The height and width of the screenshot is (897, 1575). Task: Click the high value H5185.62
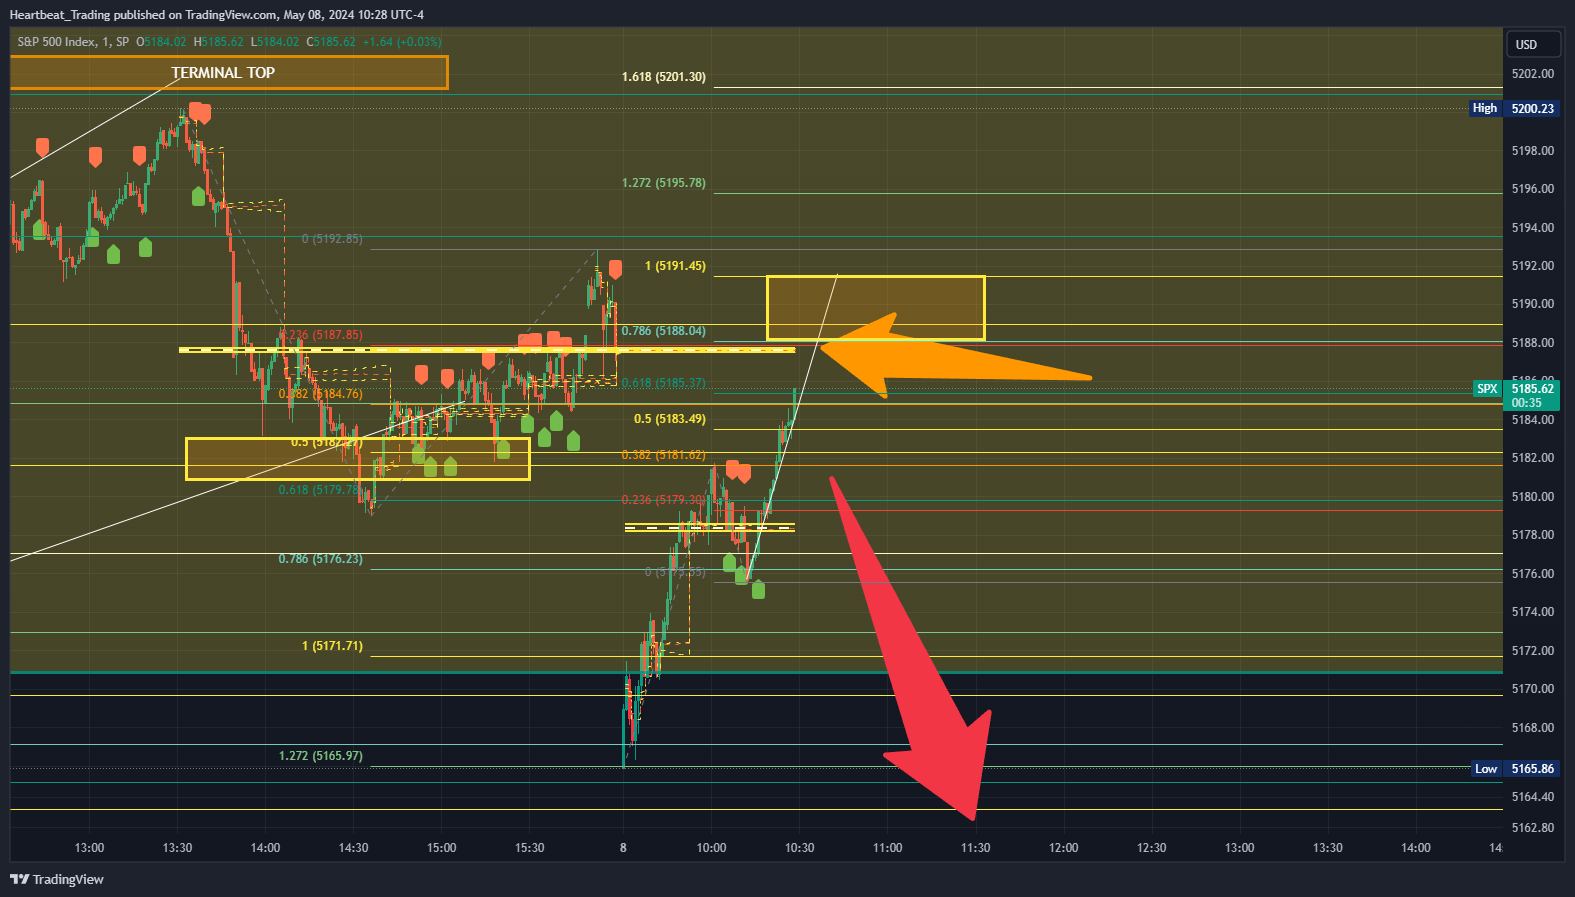(219, 42)
